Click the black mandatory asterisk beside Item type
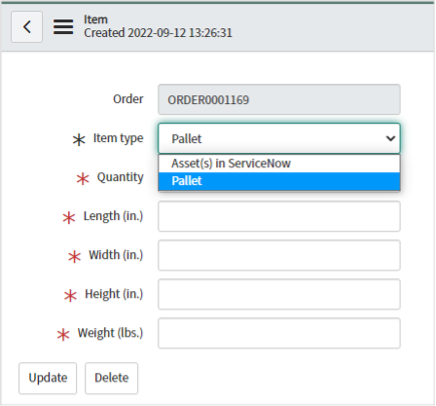This screenshot has width=436, height=406. point(79,139)
